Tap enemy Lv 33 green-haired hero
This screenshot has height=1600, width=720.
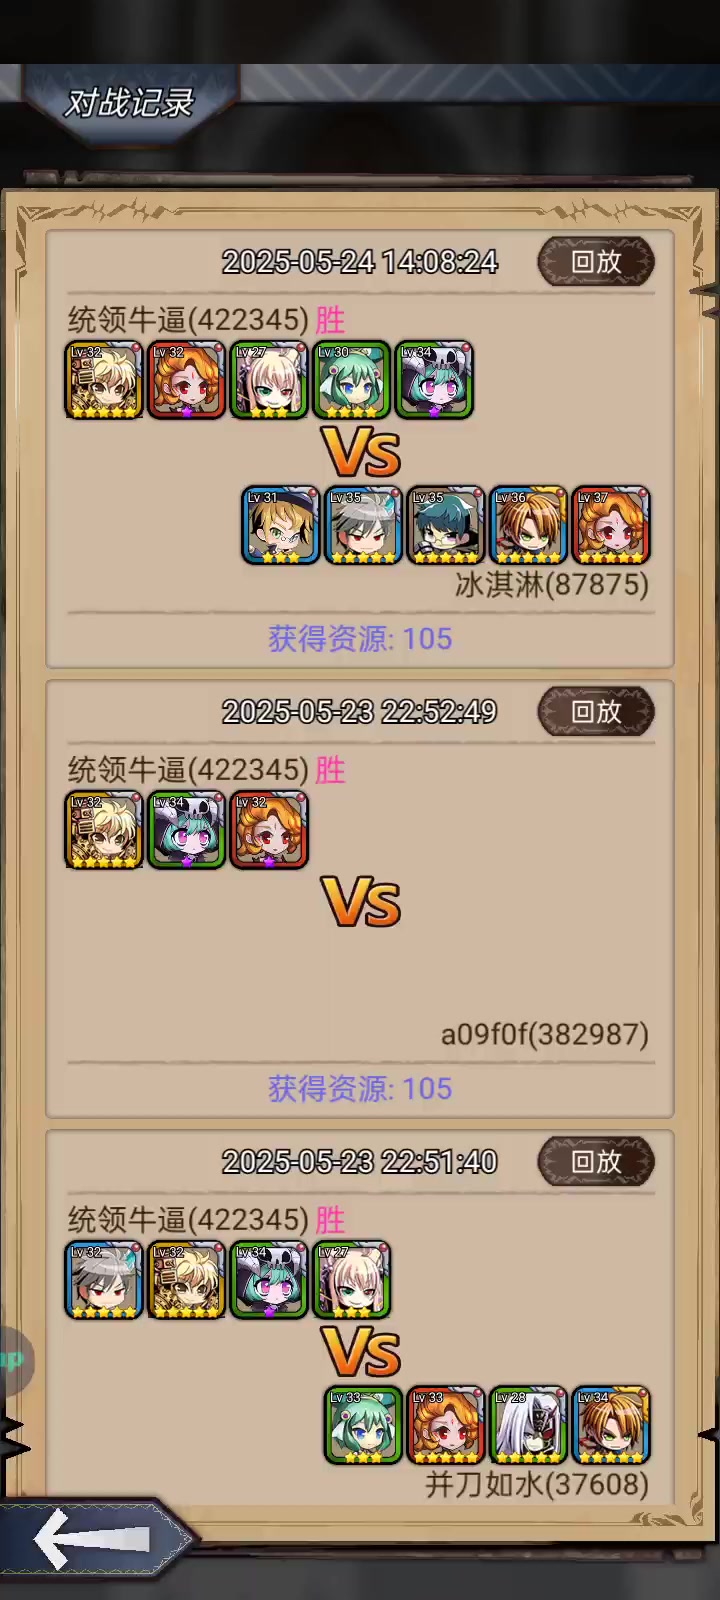click(363, 1425)
